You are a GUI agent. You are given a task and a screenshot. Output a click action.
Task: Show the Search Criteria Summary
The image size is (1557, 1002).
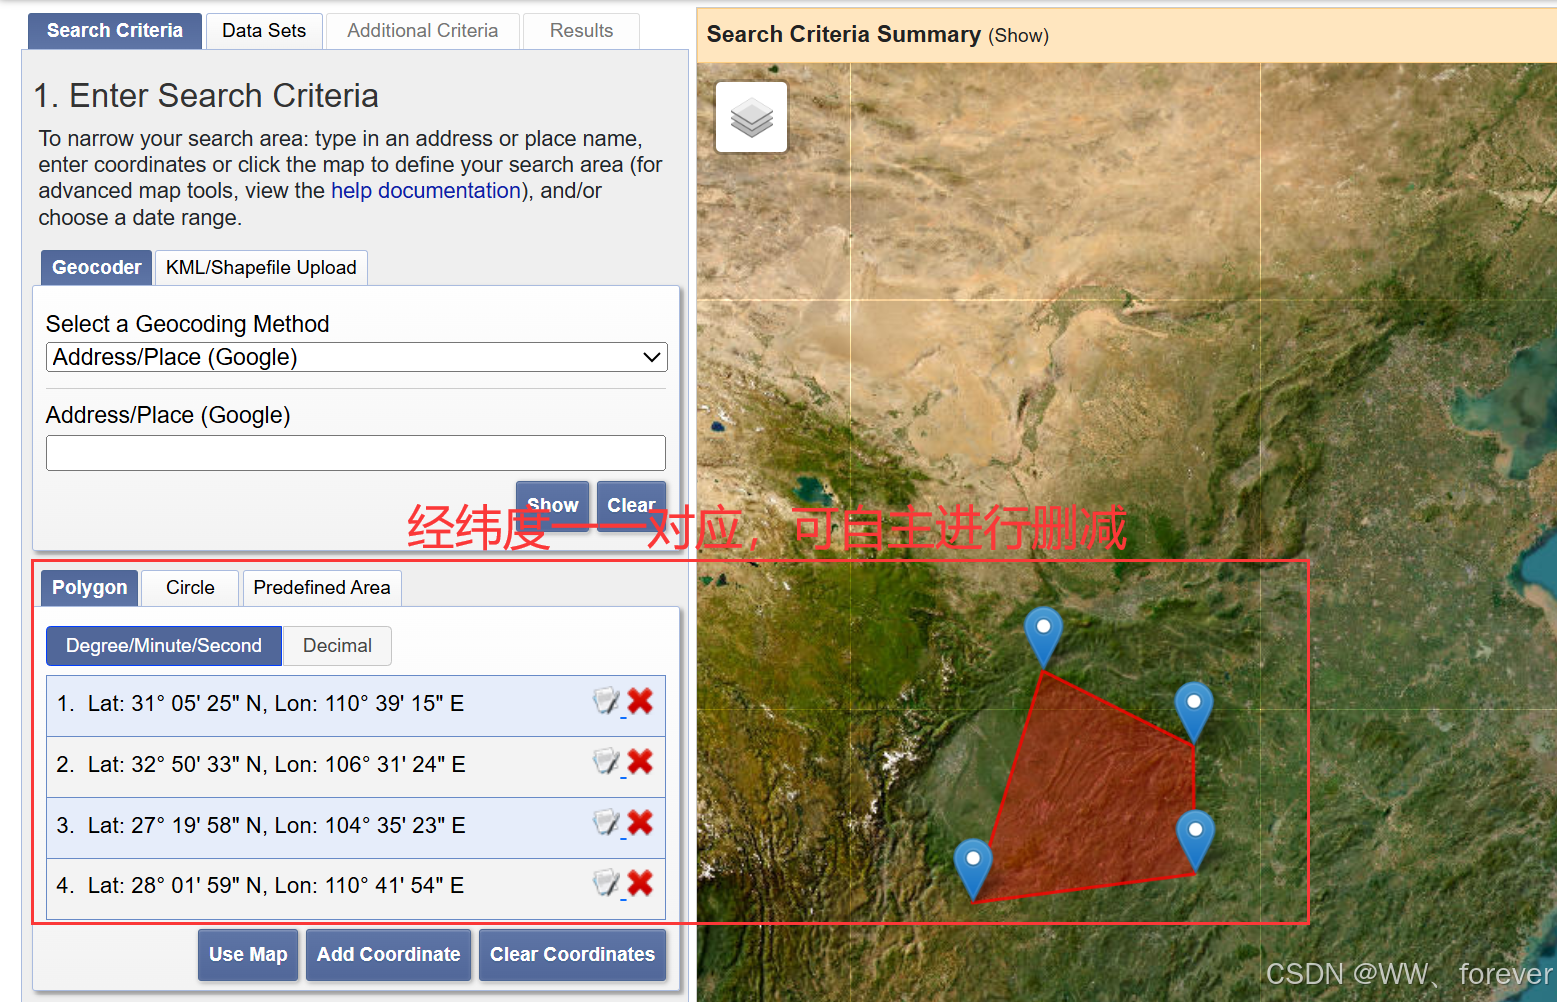click(x=1018, y=36)
